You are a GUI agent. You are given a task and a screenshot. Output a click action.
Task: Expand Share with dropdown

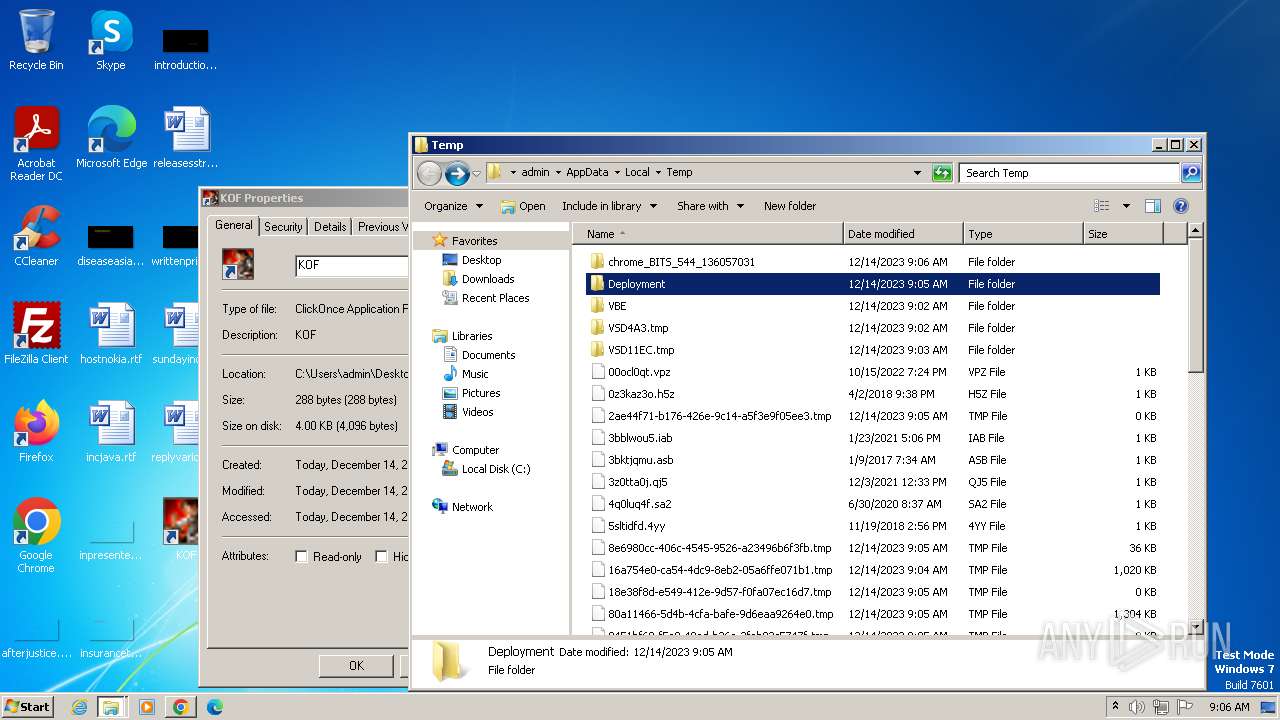click(710, 206)
